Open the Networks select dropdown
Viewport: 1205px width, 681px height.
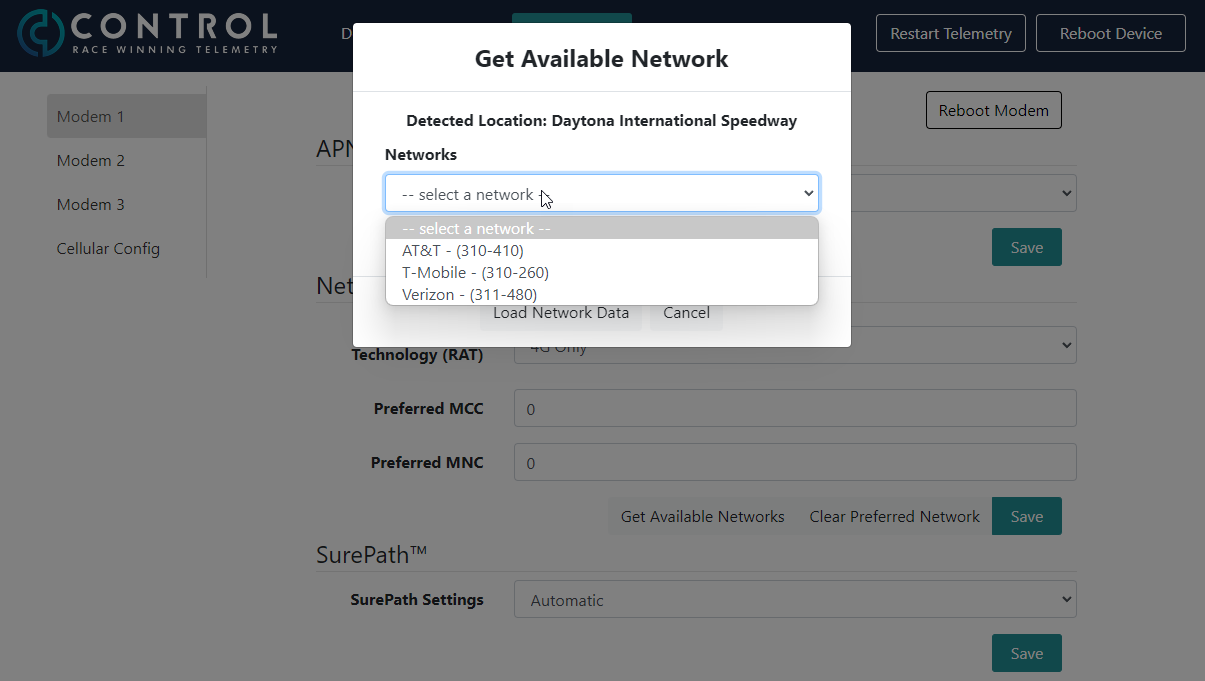click(x=602, y=194)
